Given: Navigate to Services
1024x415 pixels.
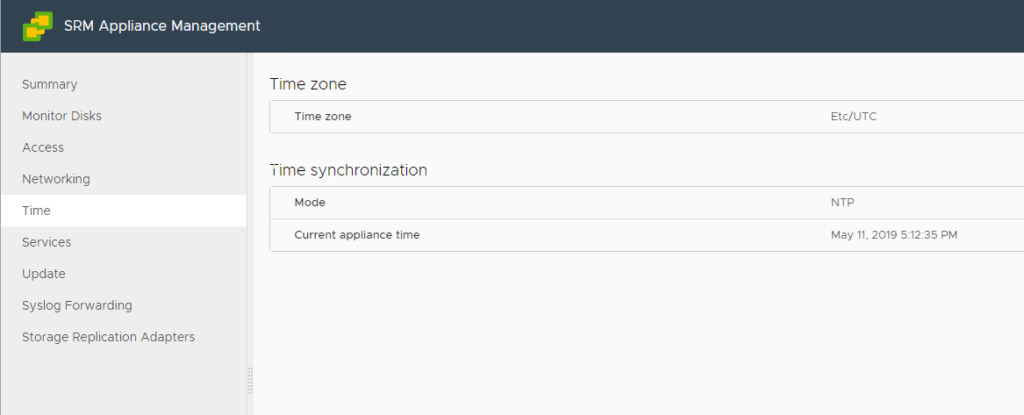Looking at the screenshot, I should pos(47,242).
